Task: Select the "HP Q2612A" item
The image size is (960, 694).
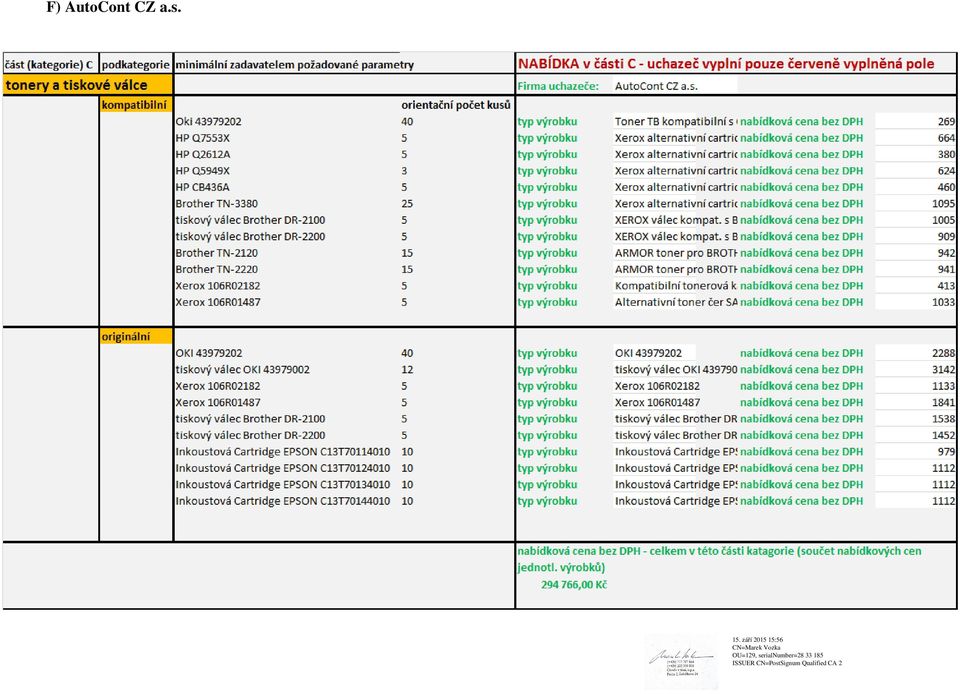Action: 203,155
